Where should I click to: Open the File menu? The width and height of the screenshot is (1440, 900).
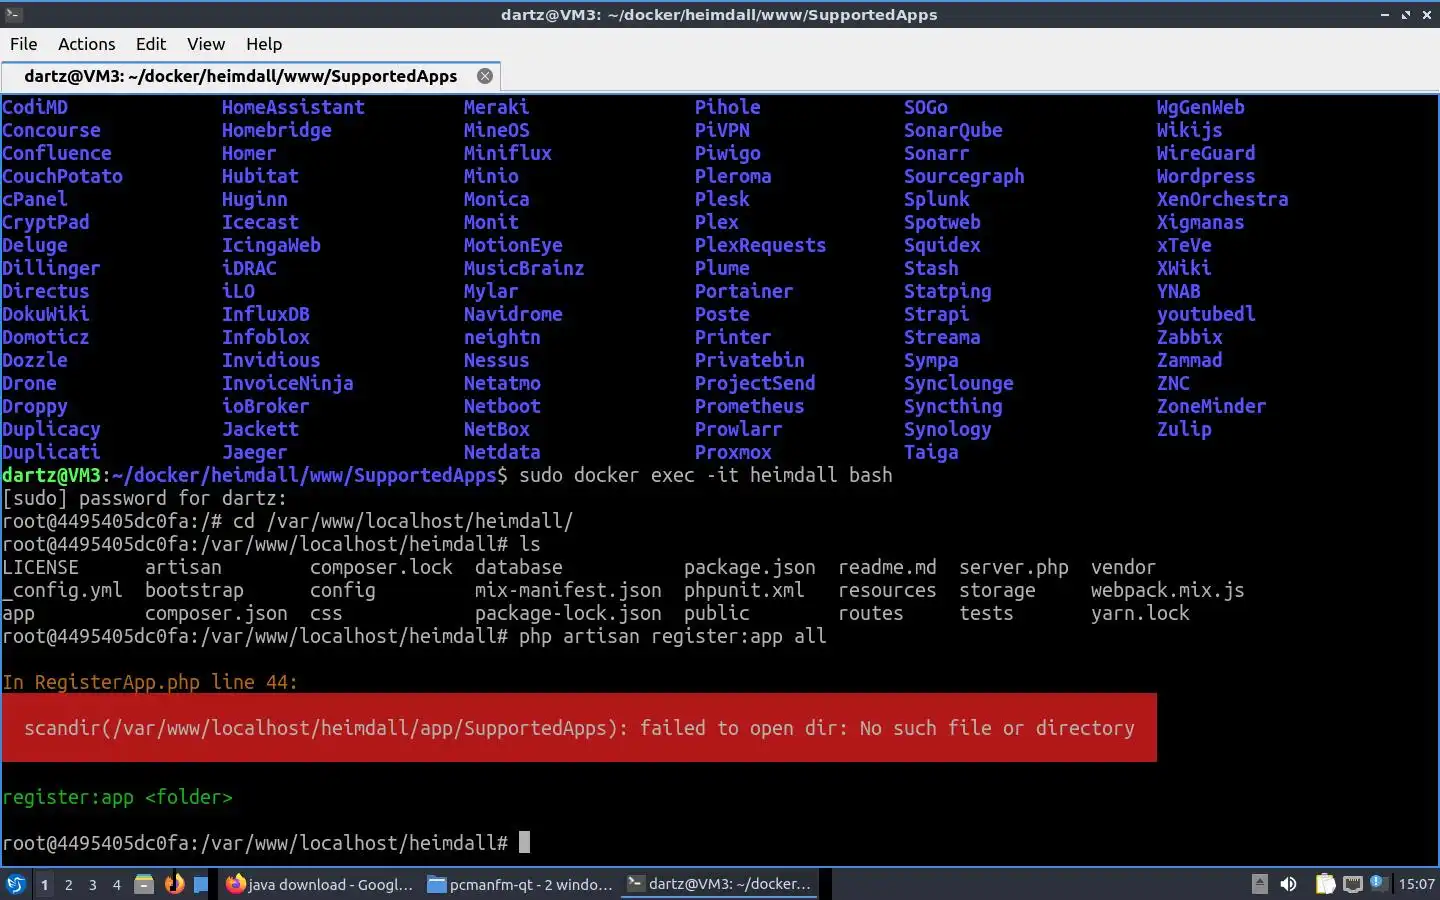[x=23, y=44]
